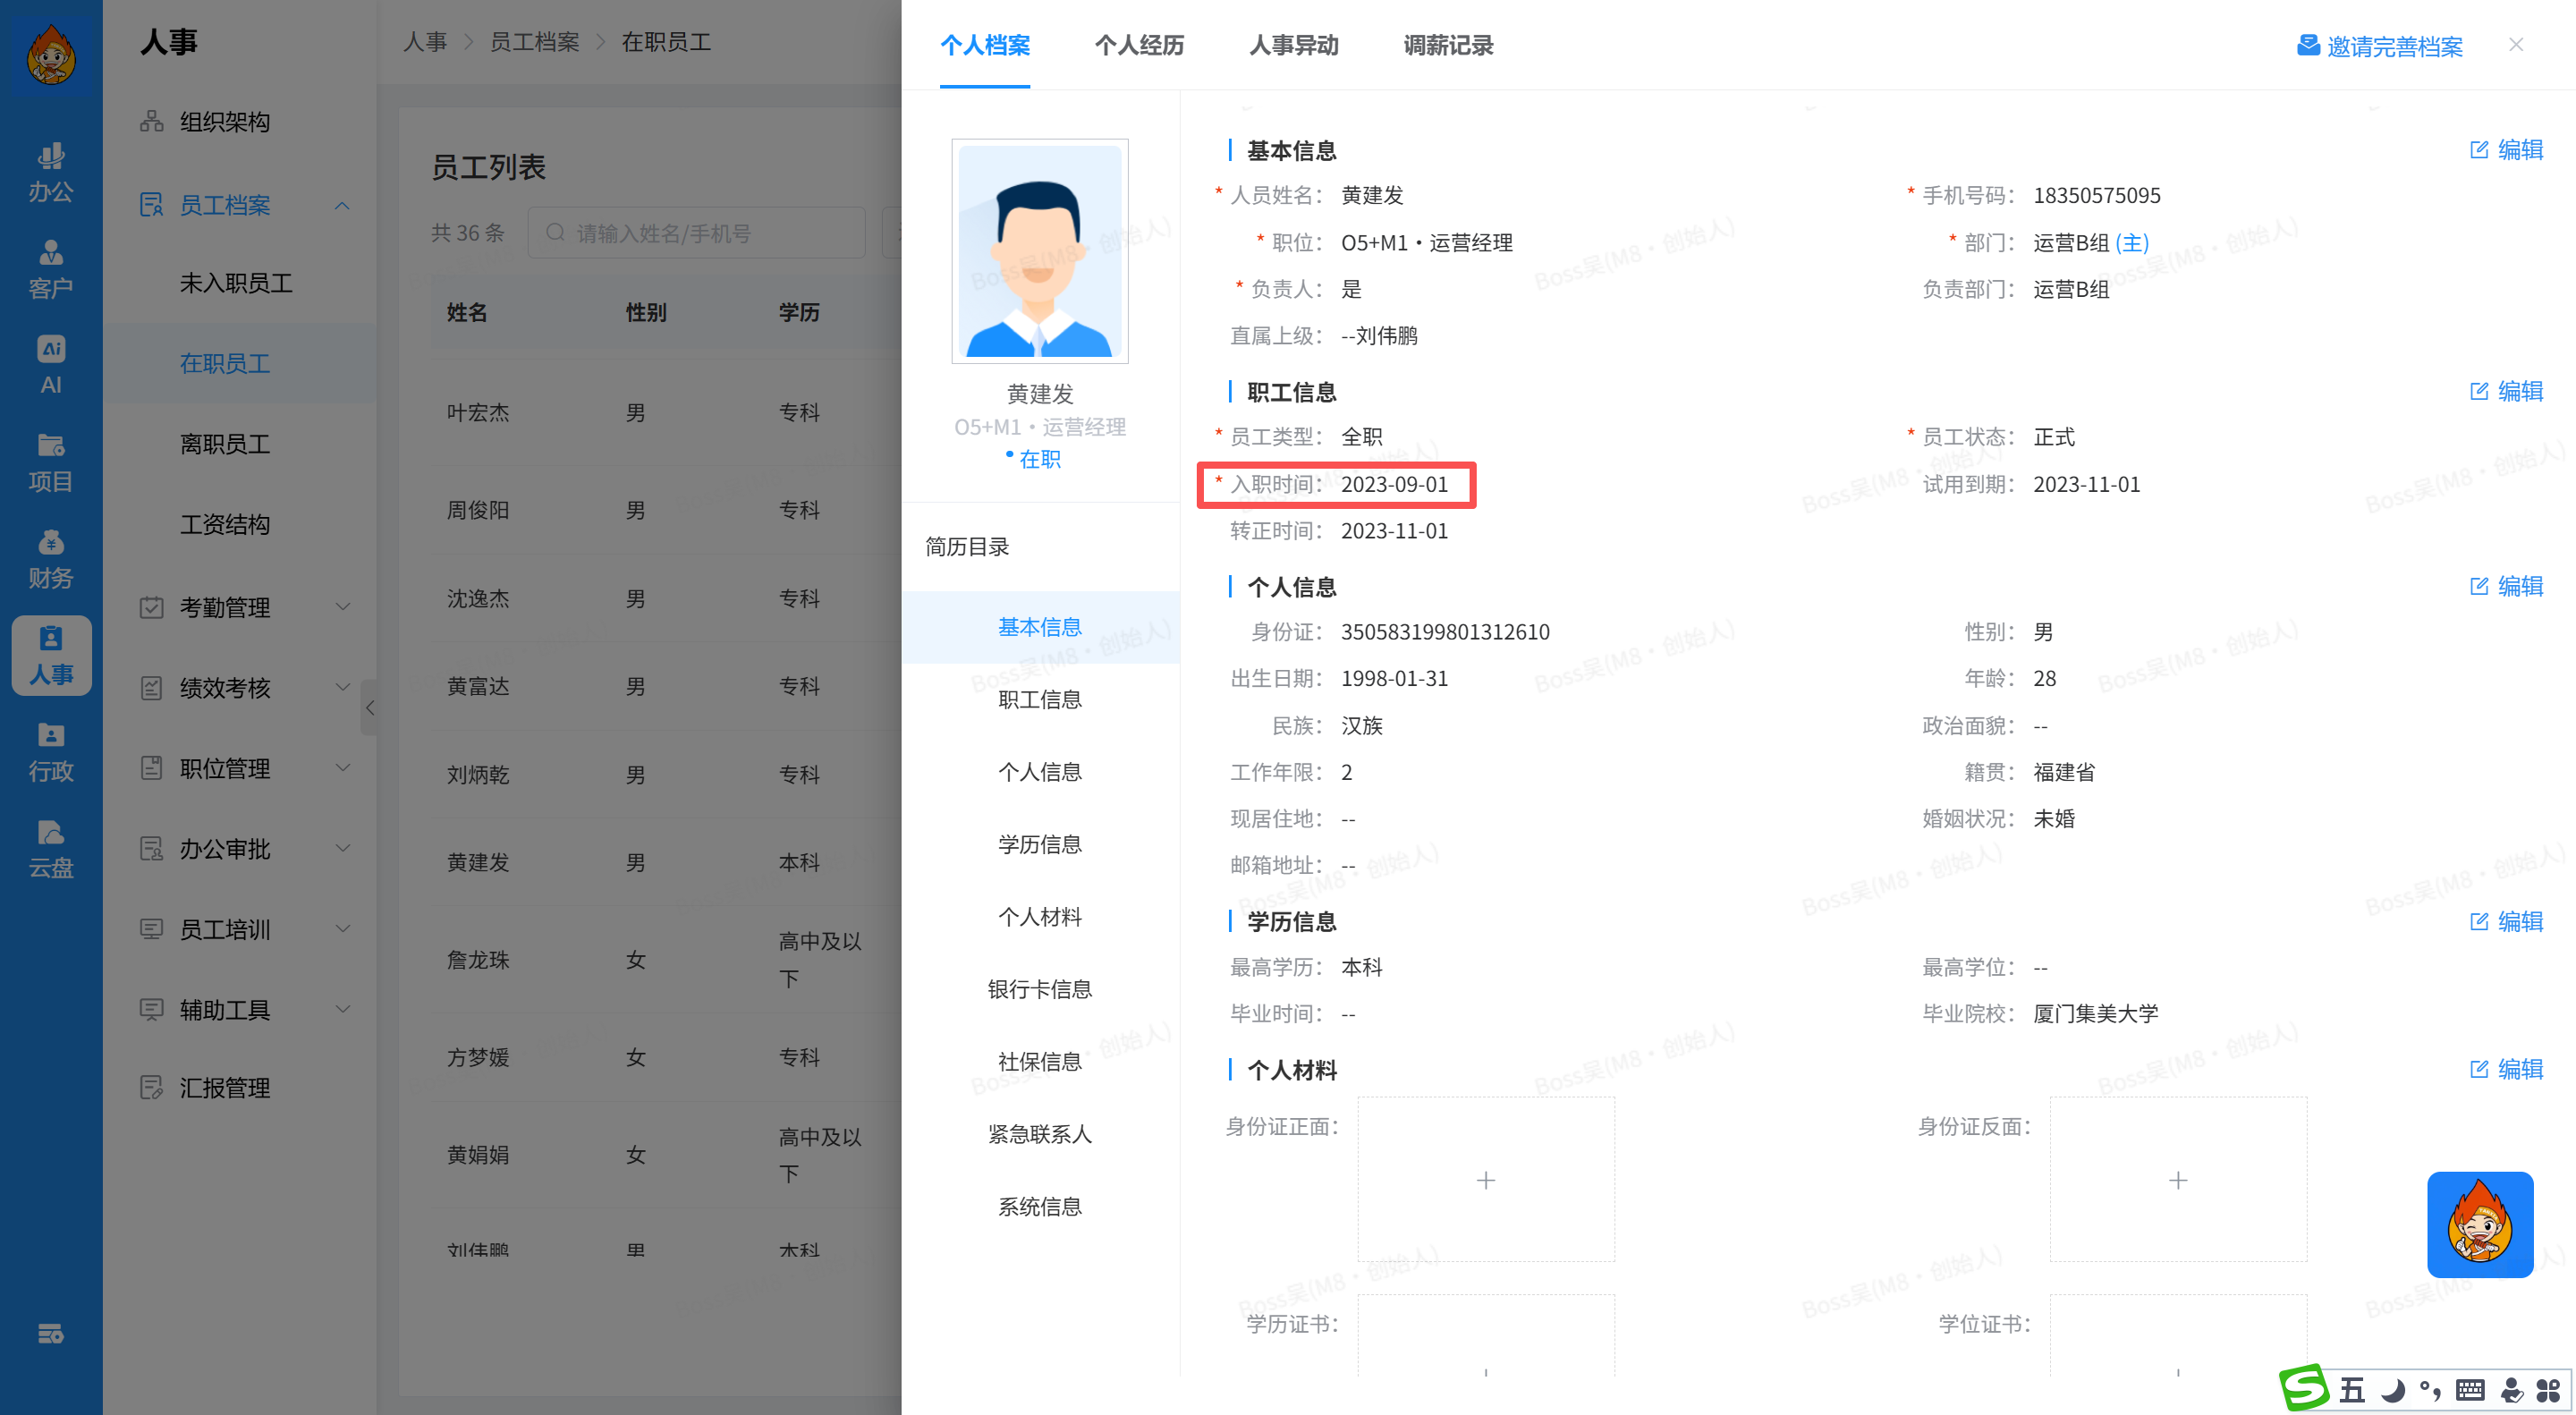
Task: Switch to the 个人经历 tab
Action: coord(1138,45)
